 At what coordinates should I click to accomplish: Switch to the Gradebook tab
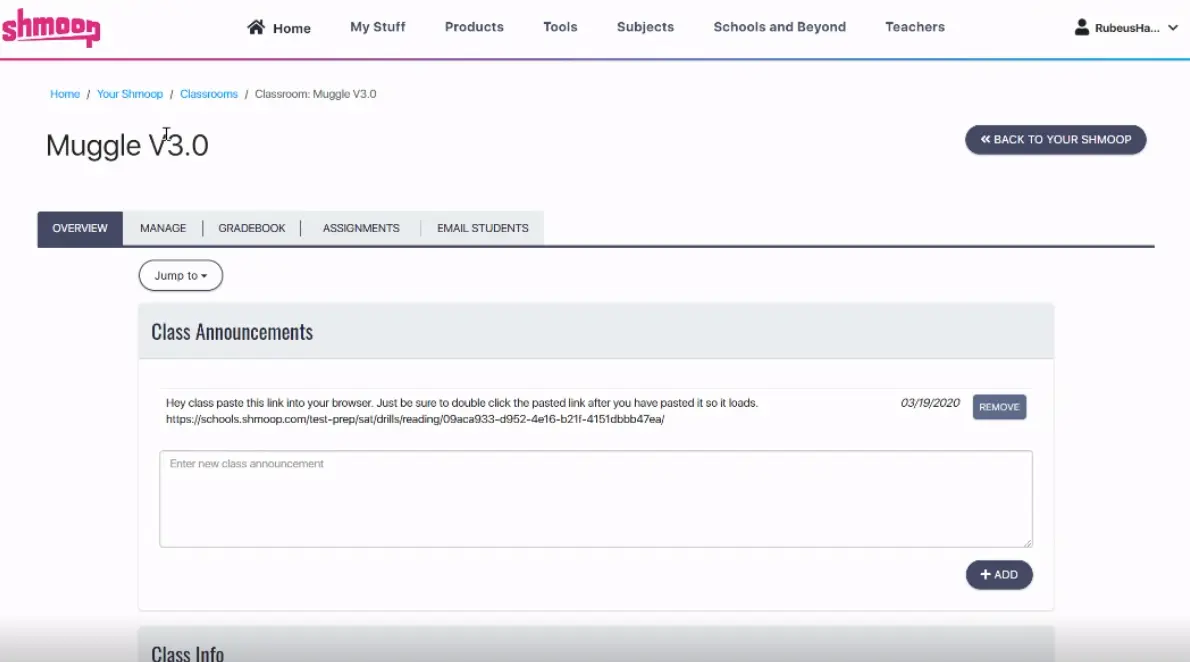pyautogui.click(x=252, y=229)
